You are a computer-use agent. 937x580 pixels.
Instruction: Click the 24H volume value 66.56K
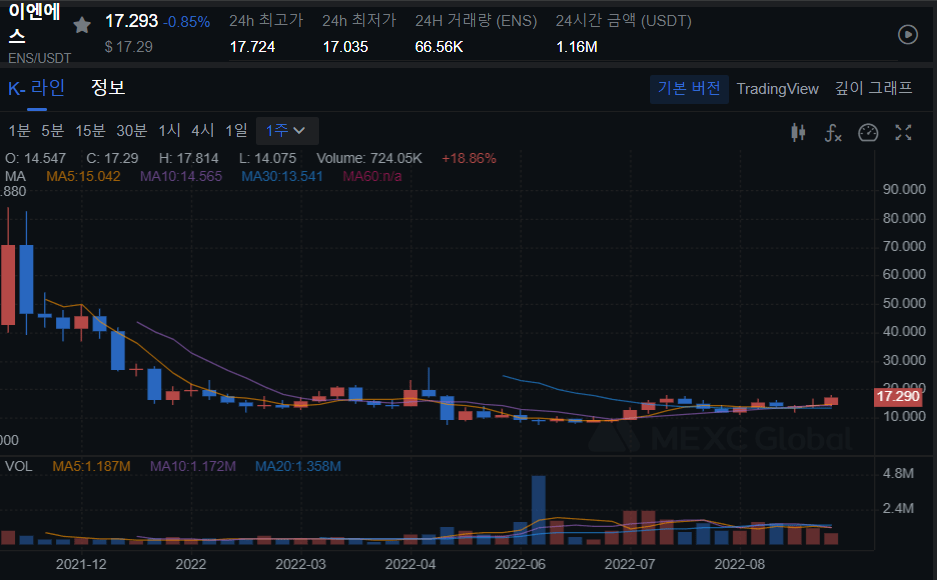point(439,47)
